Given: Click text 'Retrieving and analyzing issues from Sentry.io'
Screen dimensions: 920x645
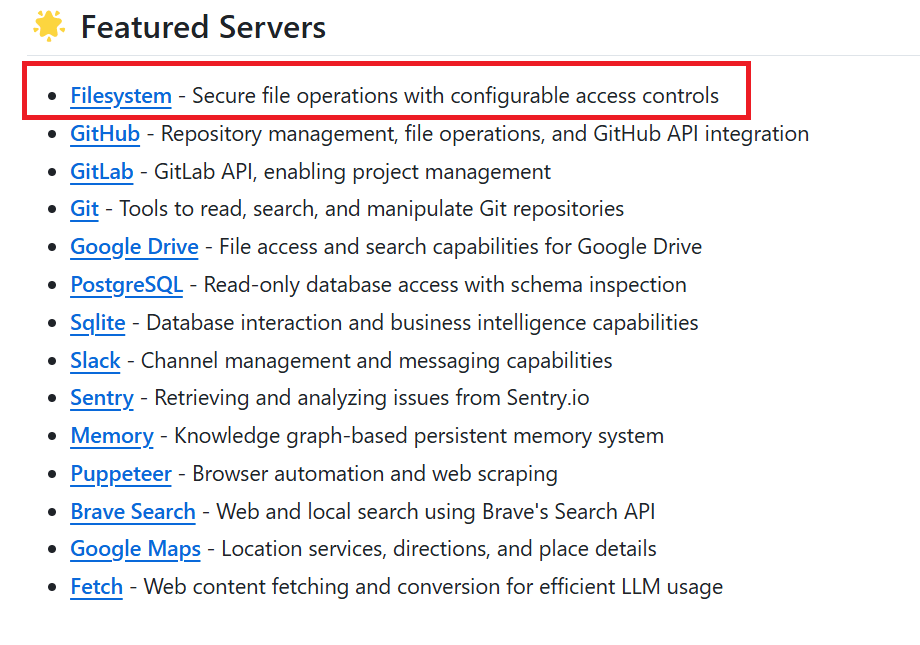Looking at the screenshot, I should (371, 399).
